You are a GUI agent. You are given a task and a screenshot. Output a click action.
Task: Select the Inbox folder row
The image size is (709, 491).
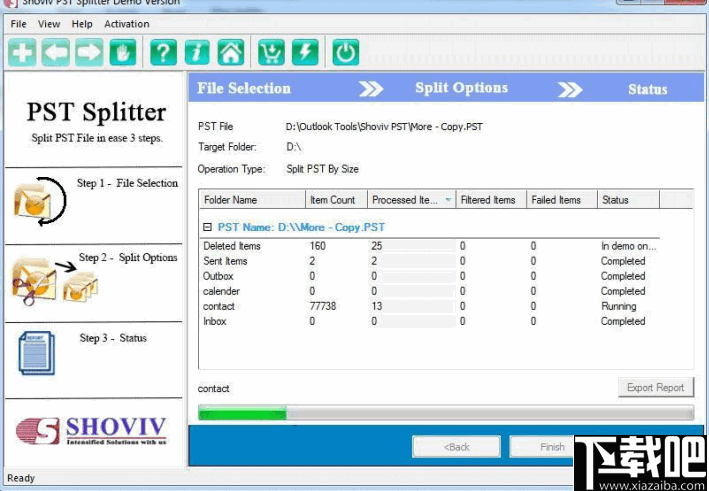(x=430, y=321)
